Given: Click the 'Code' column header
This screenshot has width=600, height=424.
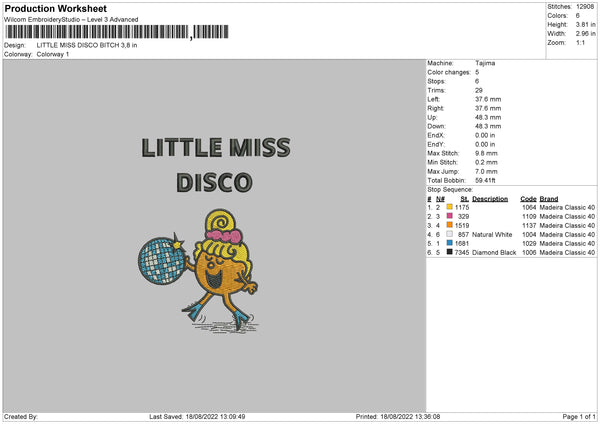Looking at the screenshot, I should 528,199.
